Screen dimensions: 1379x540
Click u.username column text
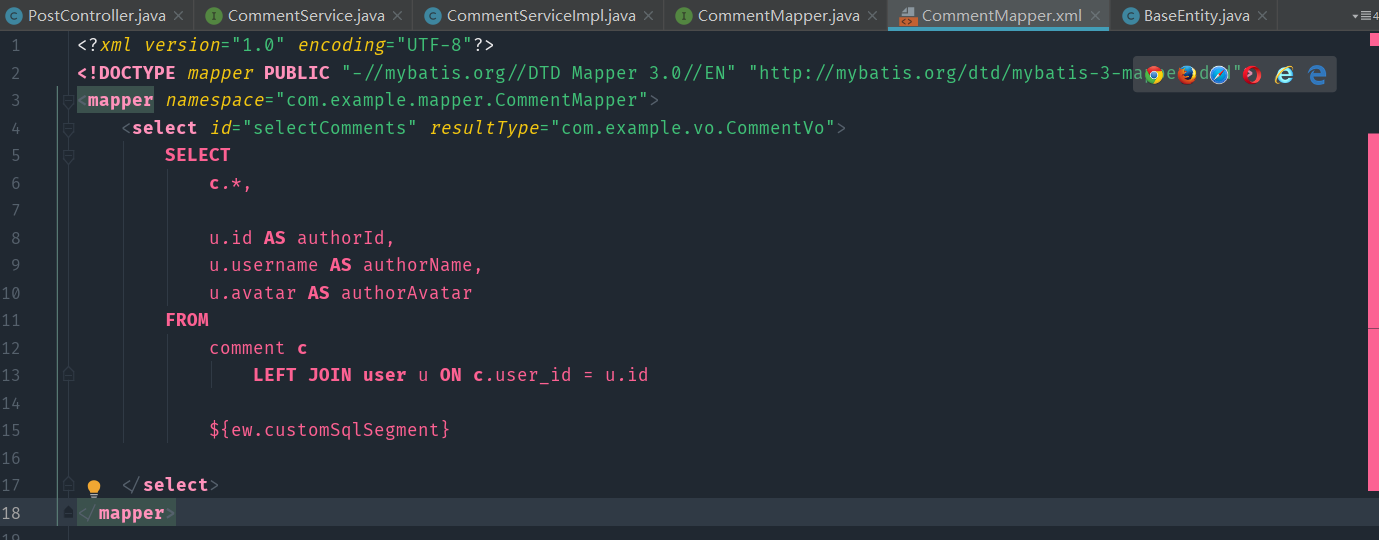pos(264,265)
